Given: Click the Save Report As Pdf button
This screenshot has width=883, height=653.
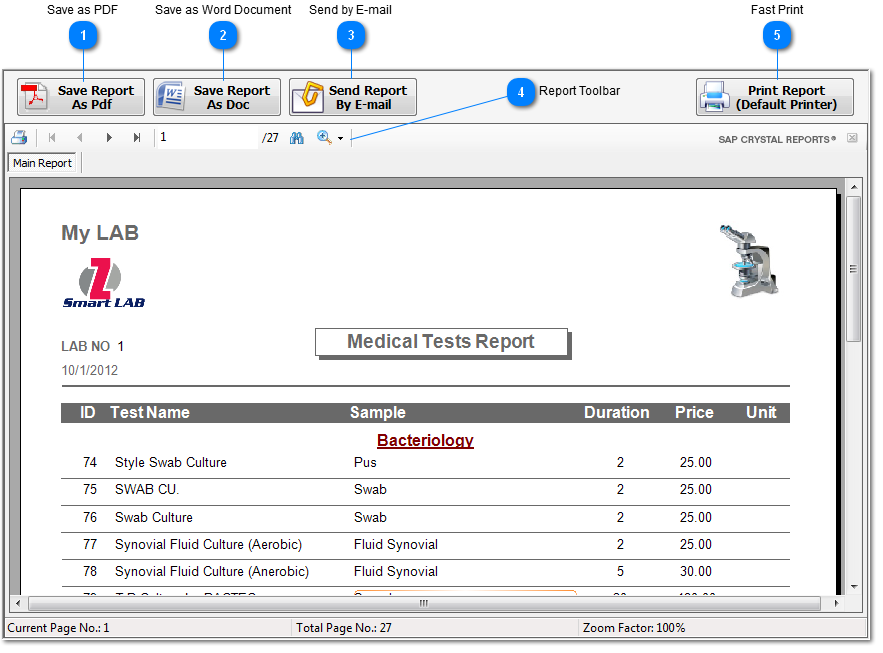Looking at the screenshot, I should click(x=81, y=97).
